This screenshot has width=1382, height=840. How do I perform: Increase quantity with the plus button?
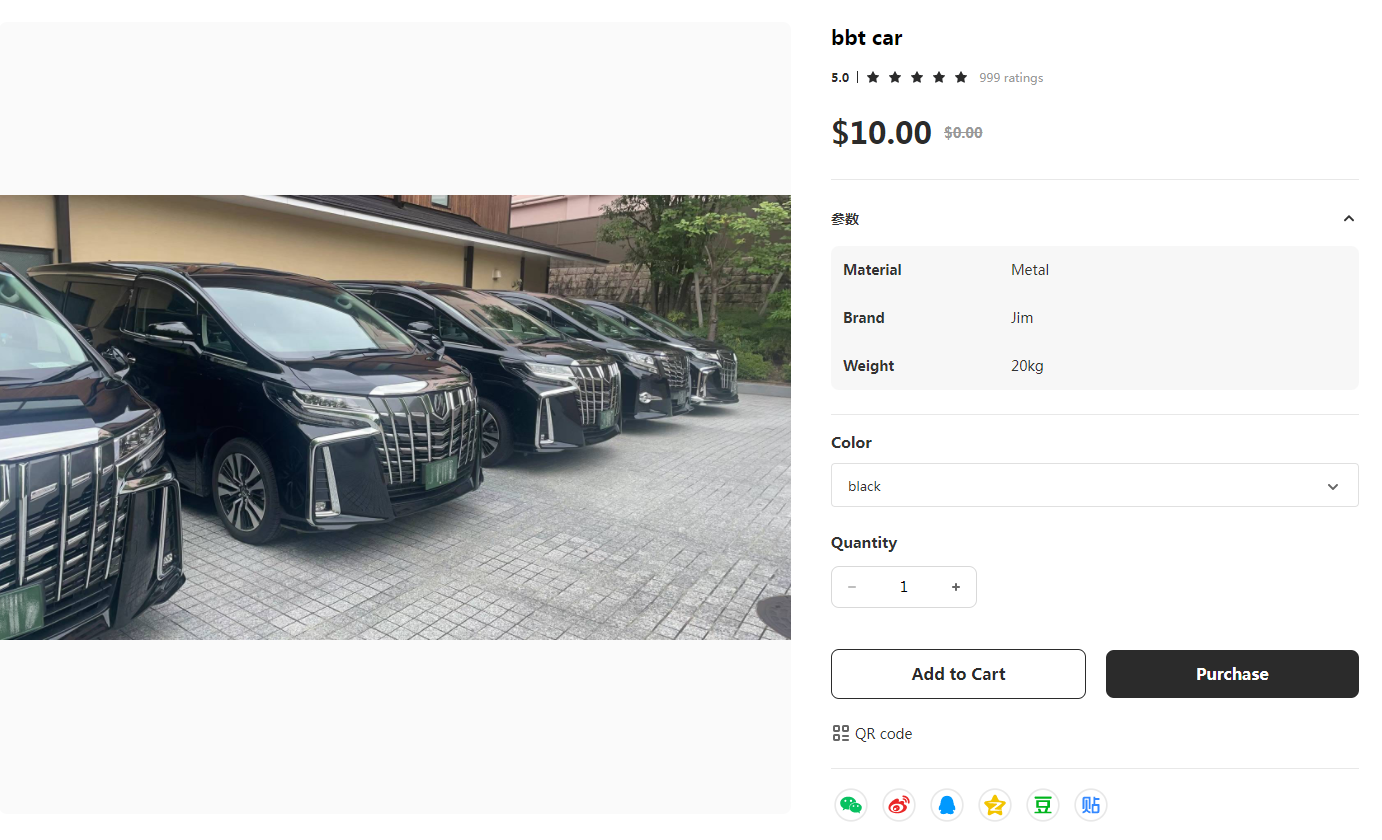[x=956, y=587]
